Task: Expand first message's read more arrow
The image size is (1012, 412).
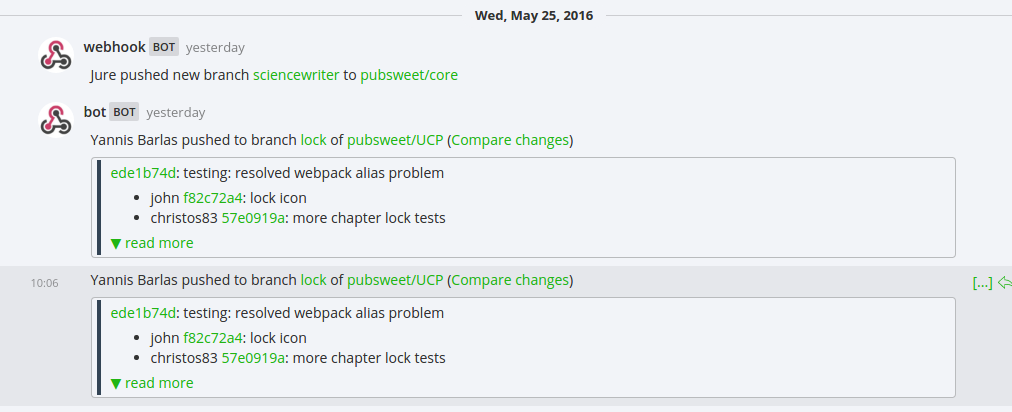Action: (152, 243)
